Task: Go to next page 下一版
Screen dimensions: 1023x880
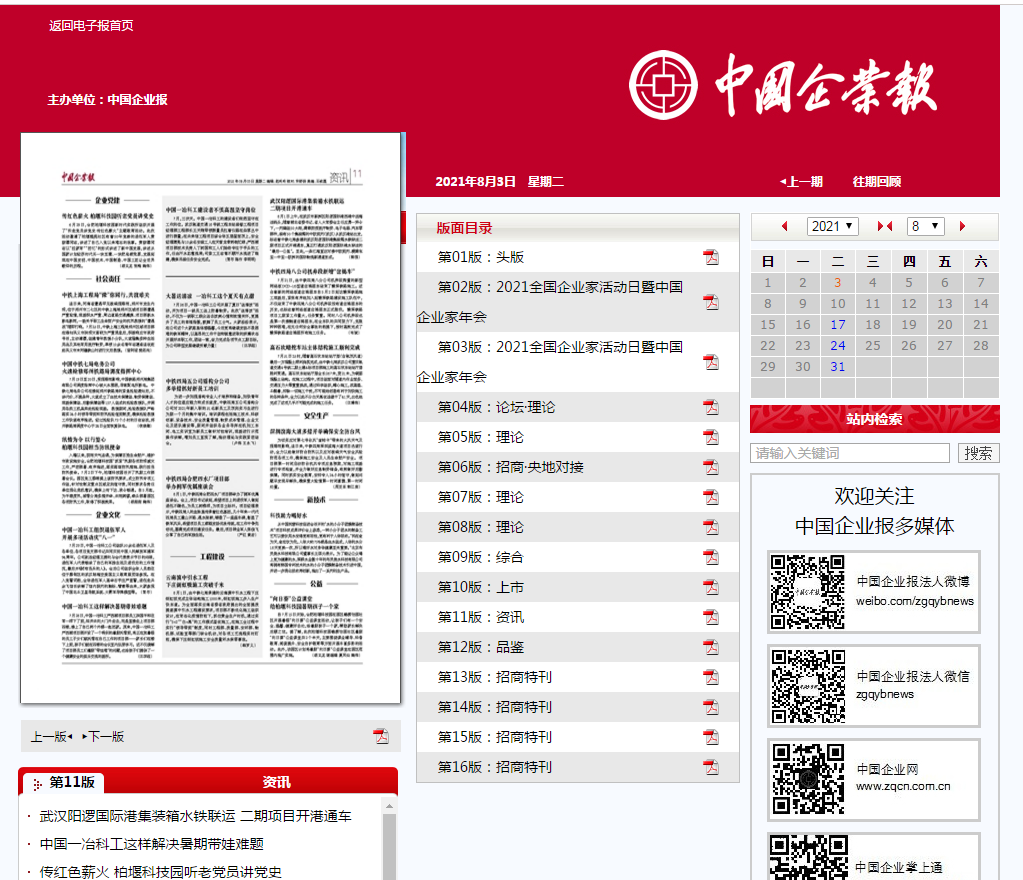Action: [103, 736]
